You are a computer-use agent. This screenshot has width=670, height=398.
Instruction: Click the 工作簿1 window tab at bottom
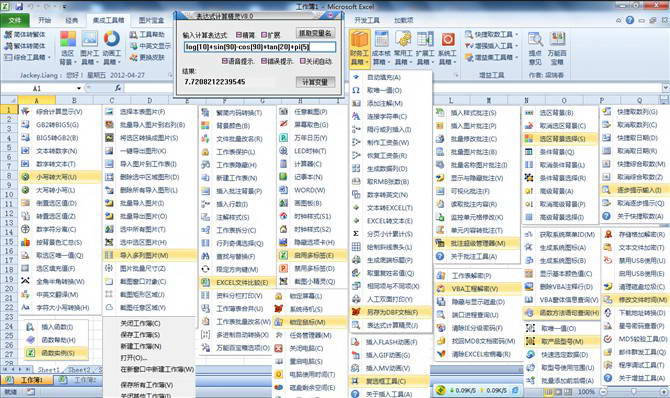(26, 380)
